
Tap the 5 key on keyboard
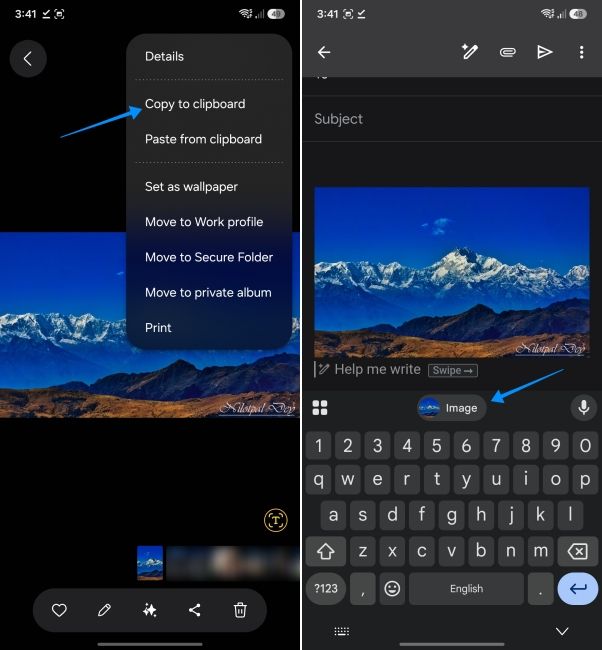click(437, 446)
